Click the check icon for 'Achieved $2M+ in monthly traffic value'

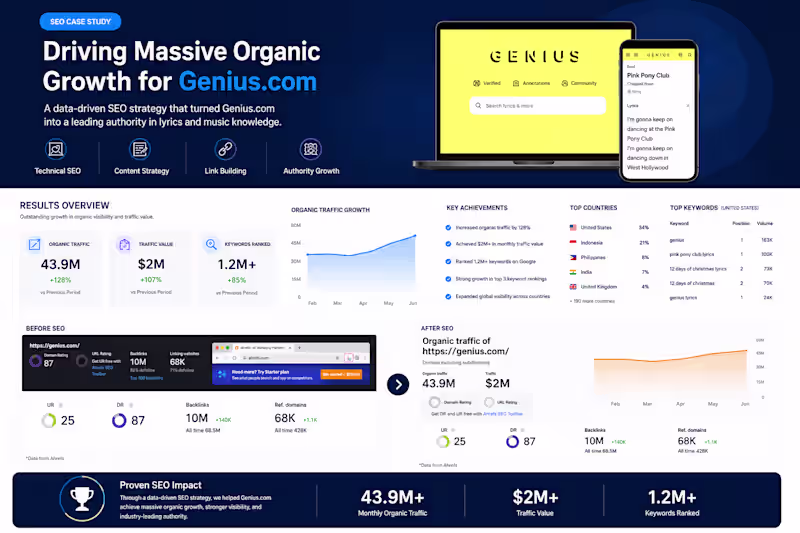pyautogui.click(x=448, y=244)
